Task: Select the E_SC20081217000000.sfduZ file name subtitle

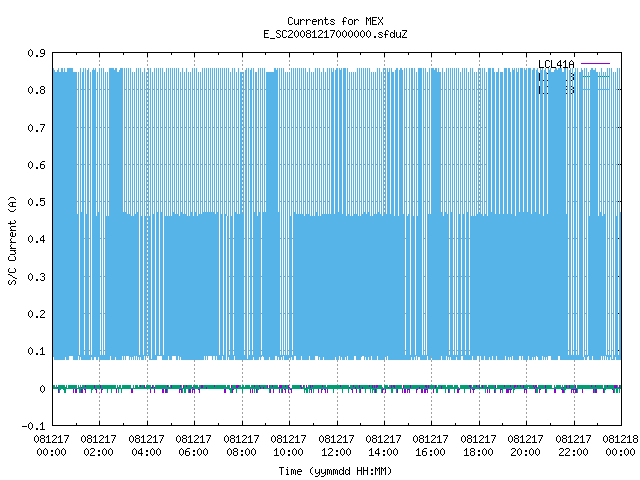Action: [335, 34]
